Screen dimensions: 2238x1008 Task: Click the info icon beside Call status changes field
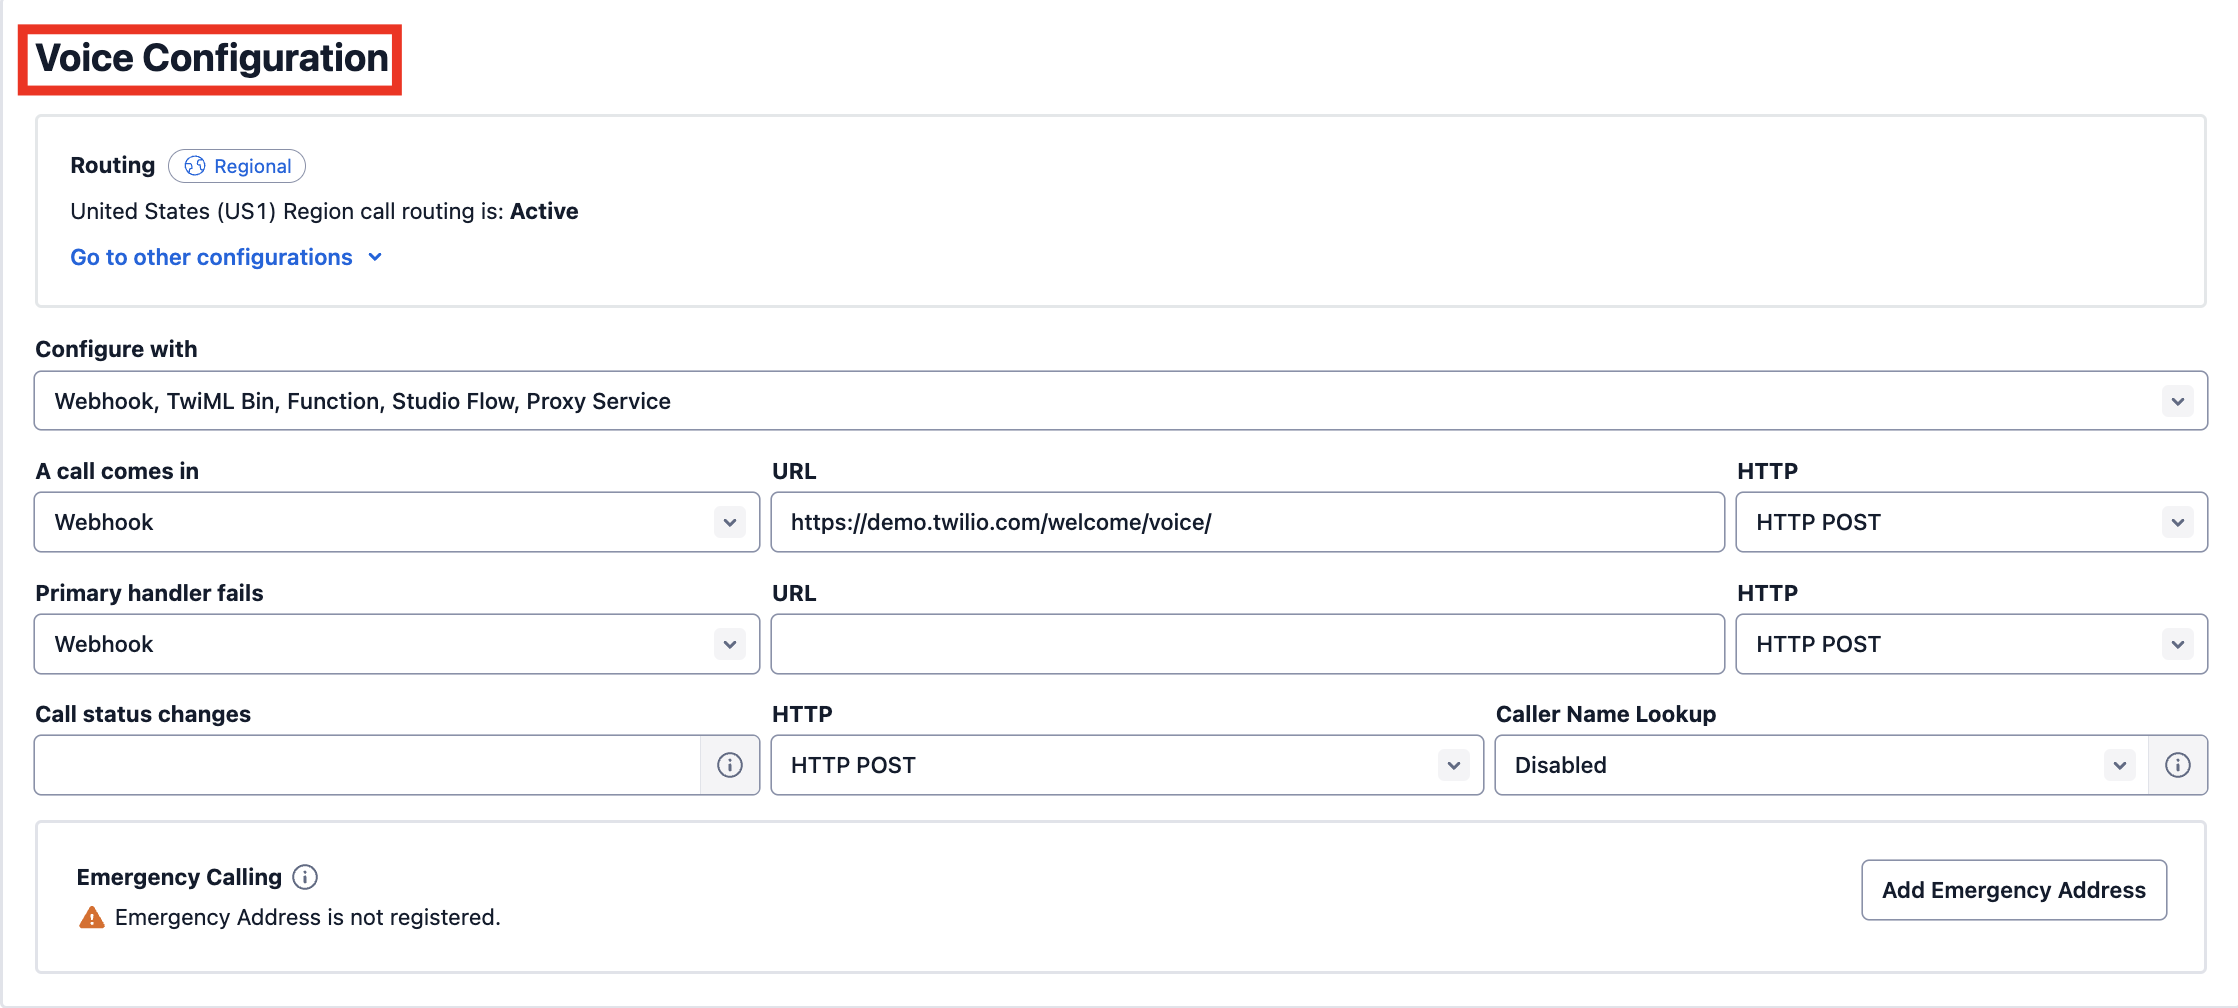[x=730, y=765]
